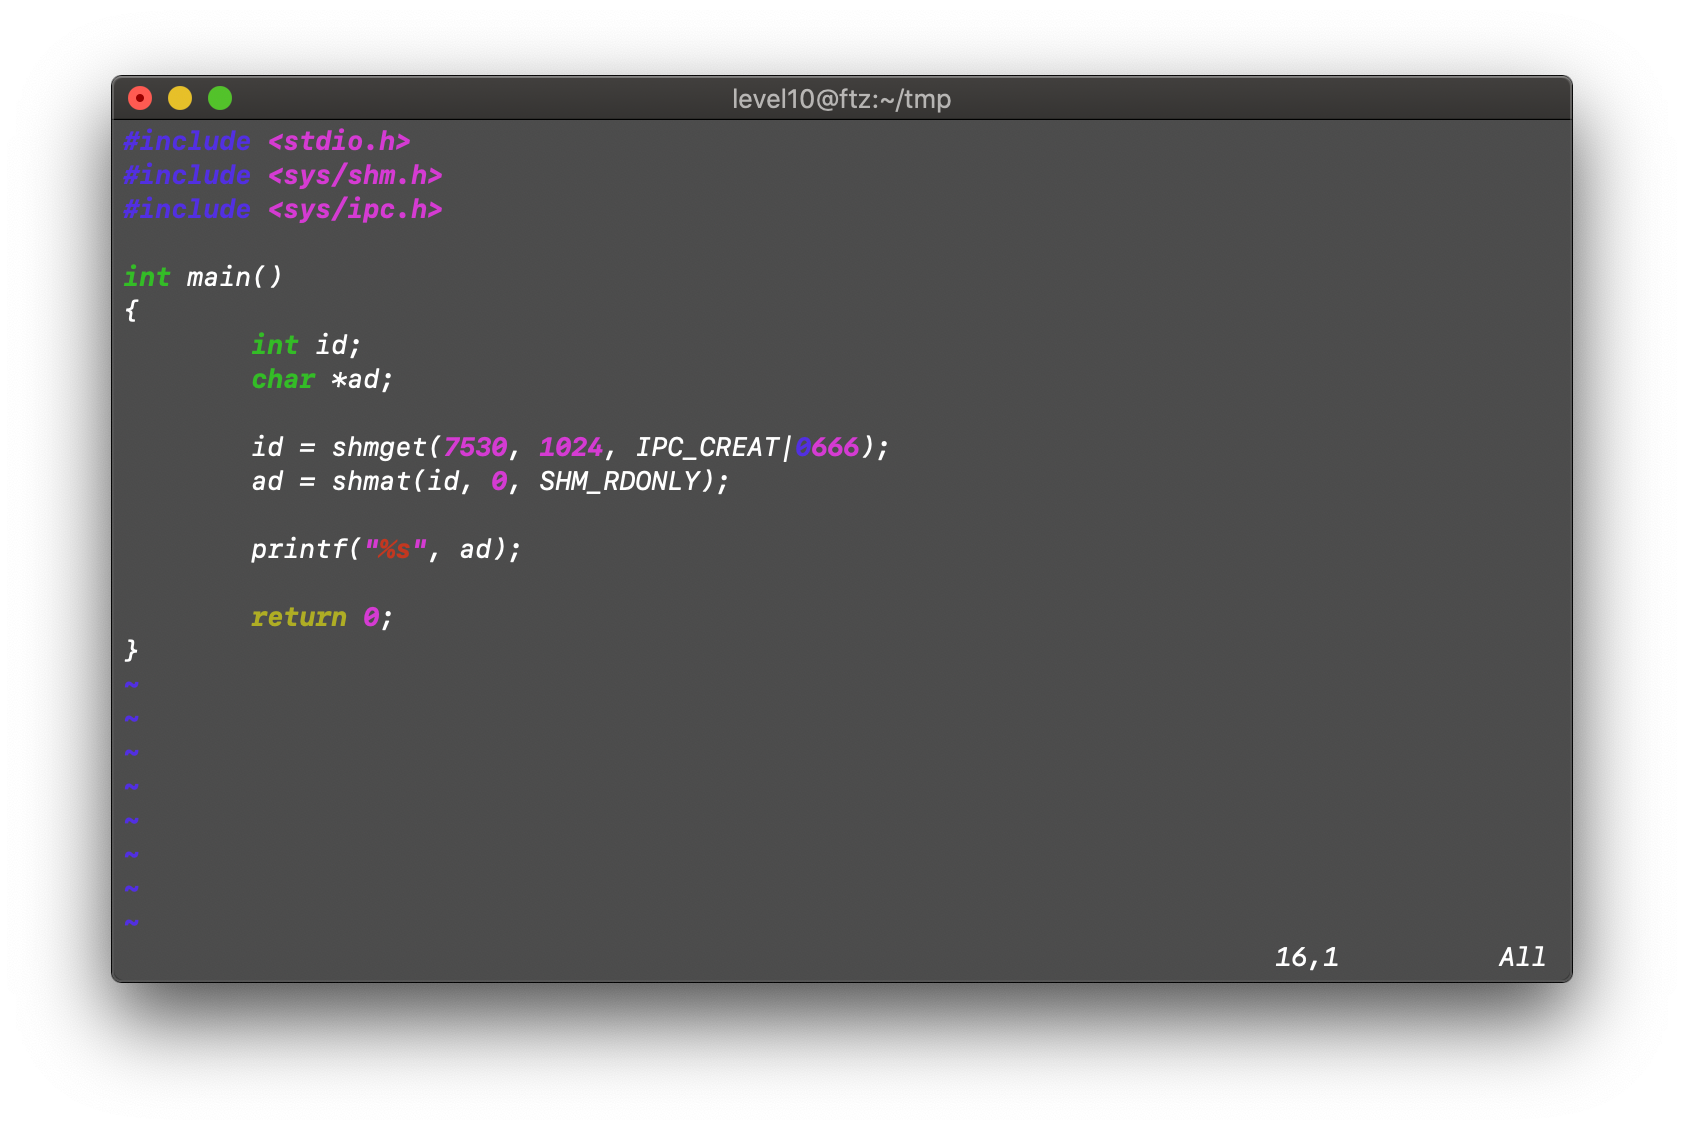Image resolution: width=1684 pixels, height=1130 pixels.
Task: Click the int keyword before main()
Action: pos(147,277)
